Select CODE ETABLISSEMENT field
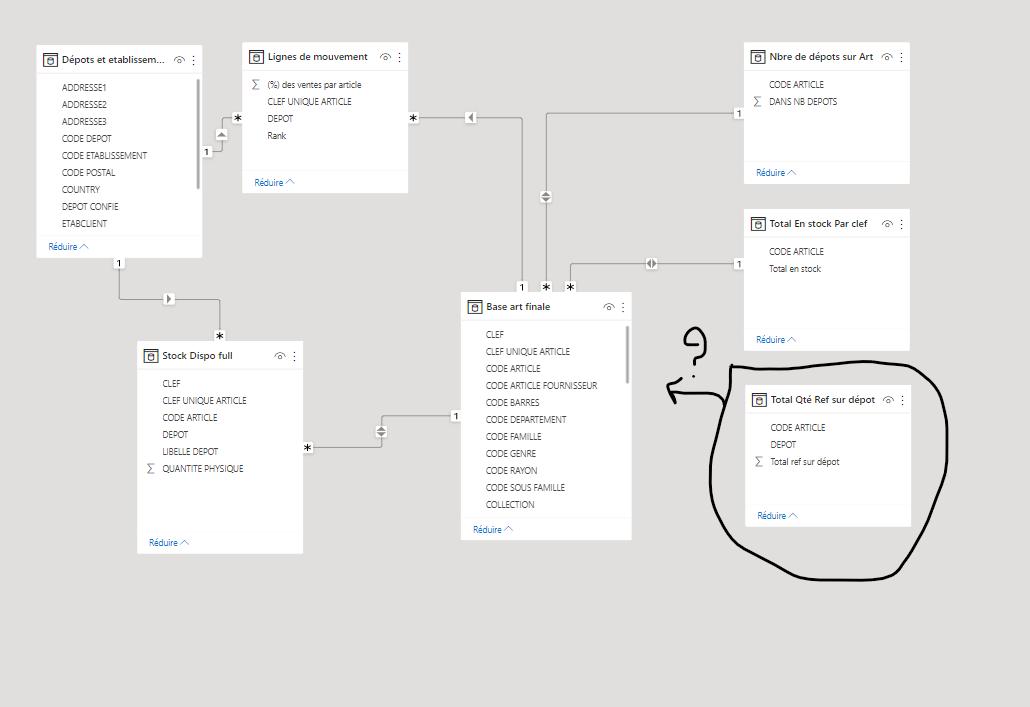Image resolution: width=1030 pixels, height=707 pixels. 104,156
